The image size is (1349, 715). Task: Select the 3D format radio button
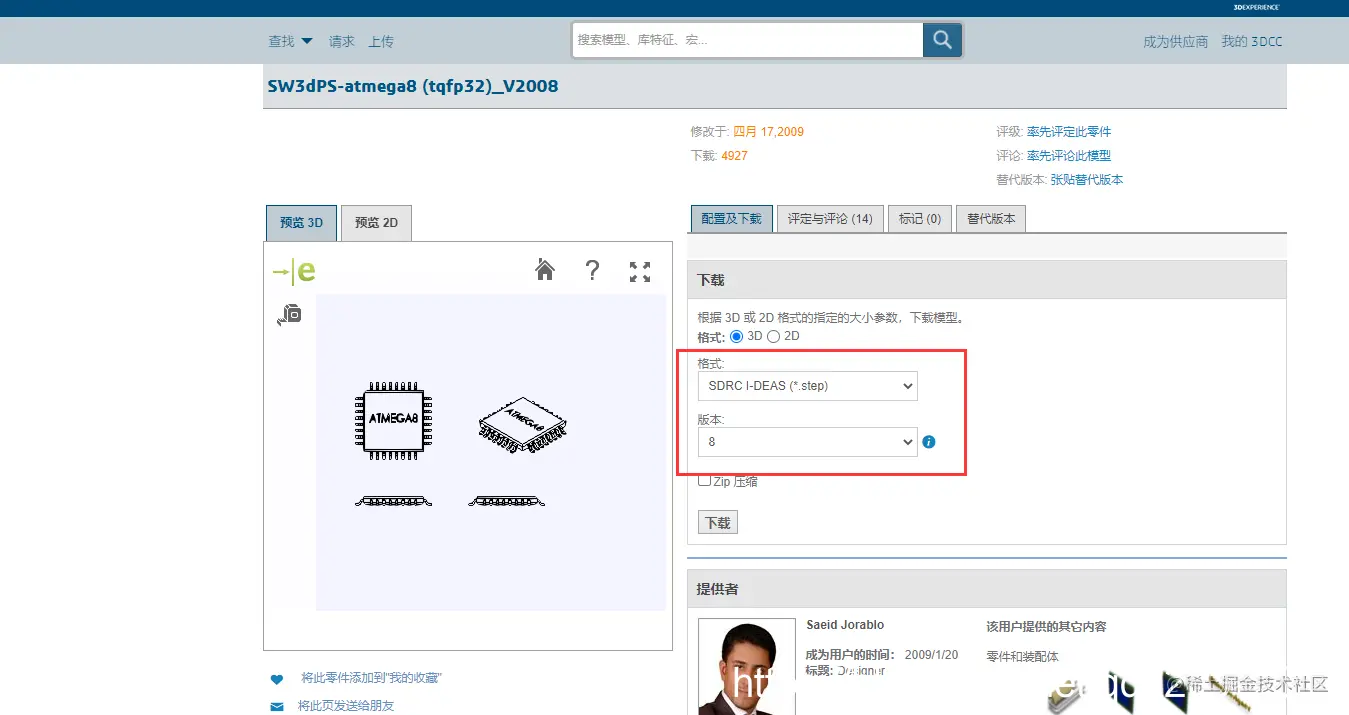pos(734,336)
